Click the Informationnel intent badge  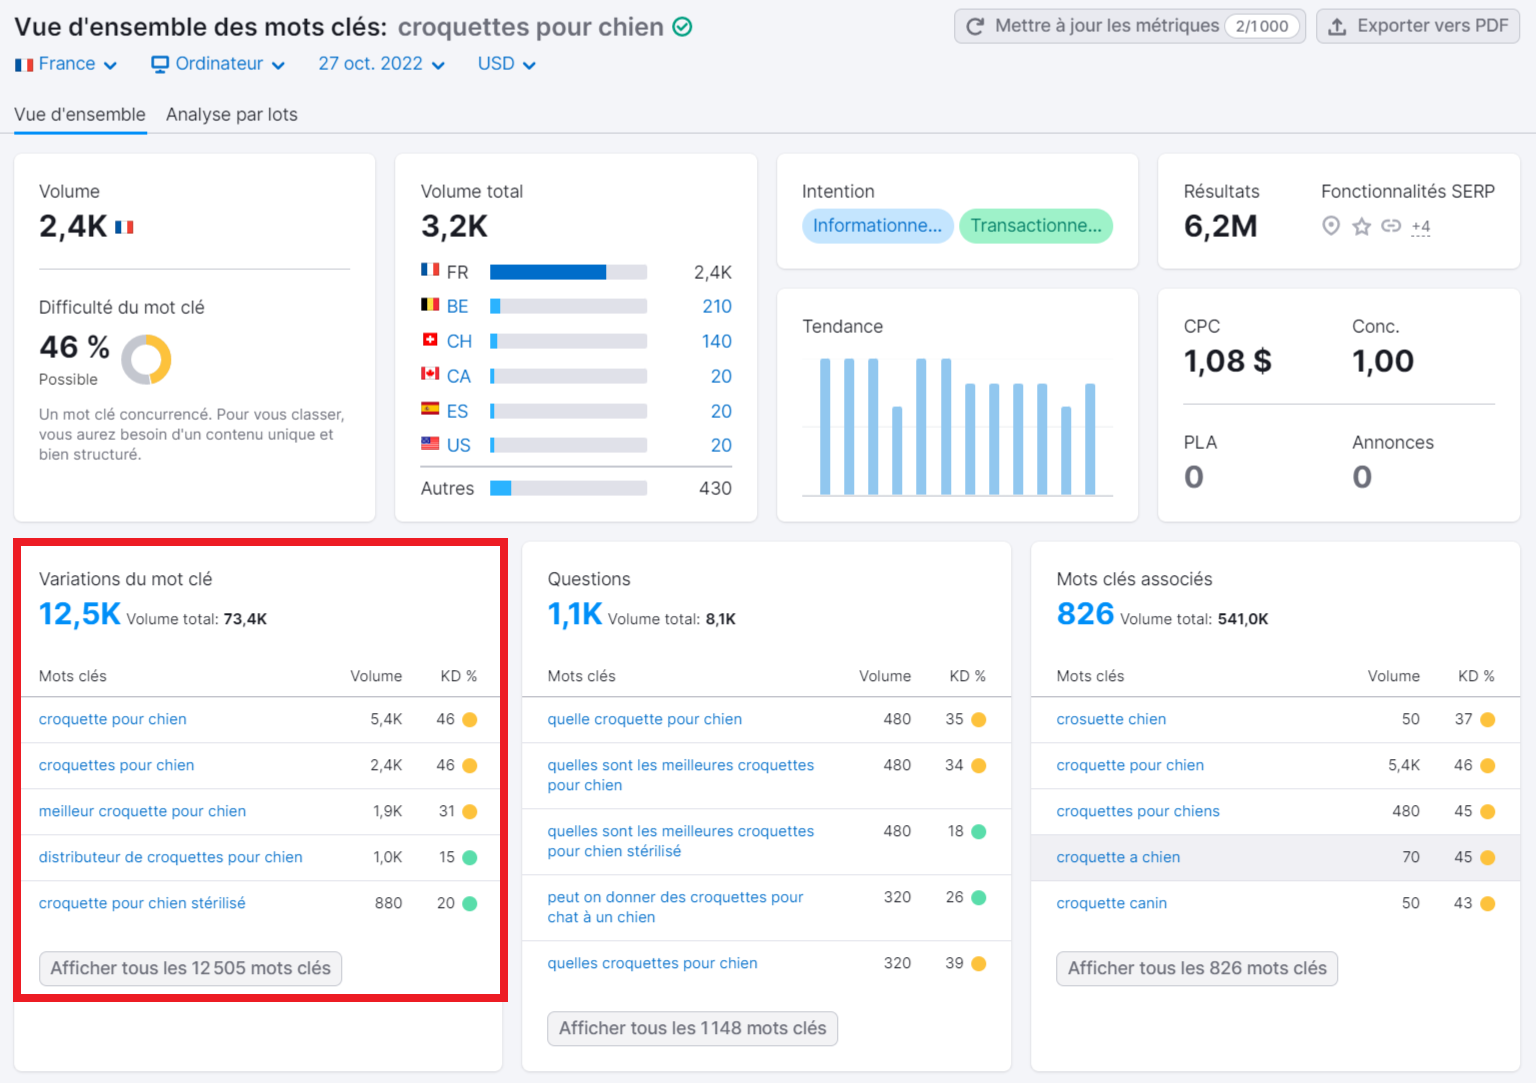tap(877, 226)
